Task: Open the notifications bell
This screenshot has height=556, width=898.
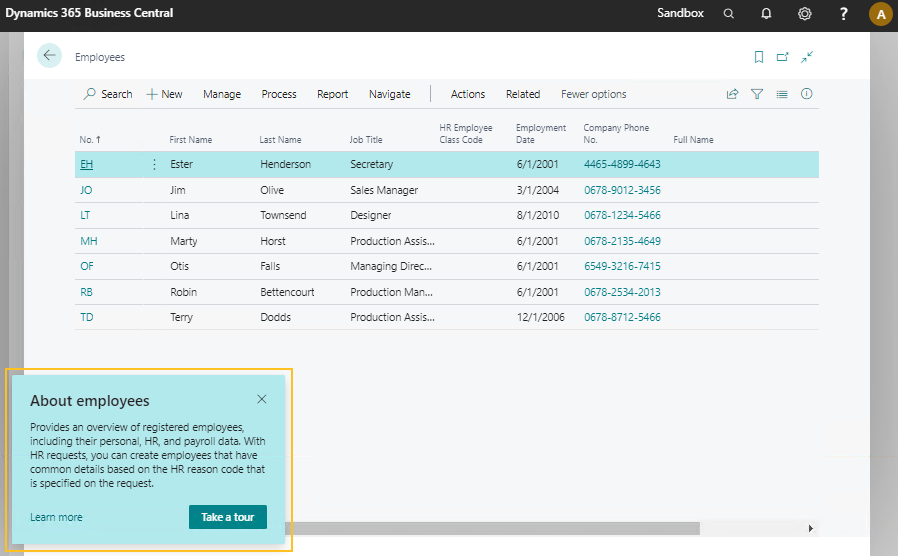Action: pos(766,14)
